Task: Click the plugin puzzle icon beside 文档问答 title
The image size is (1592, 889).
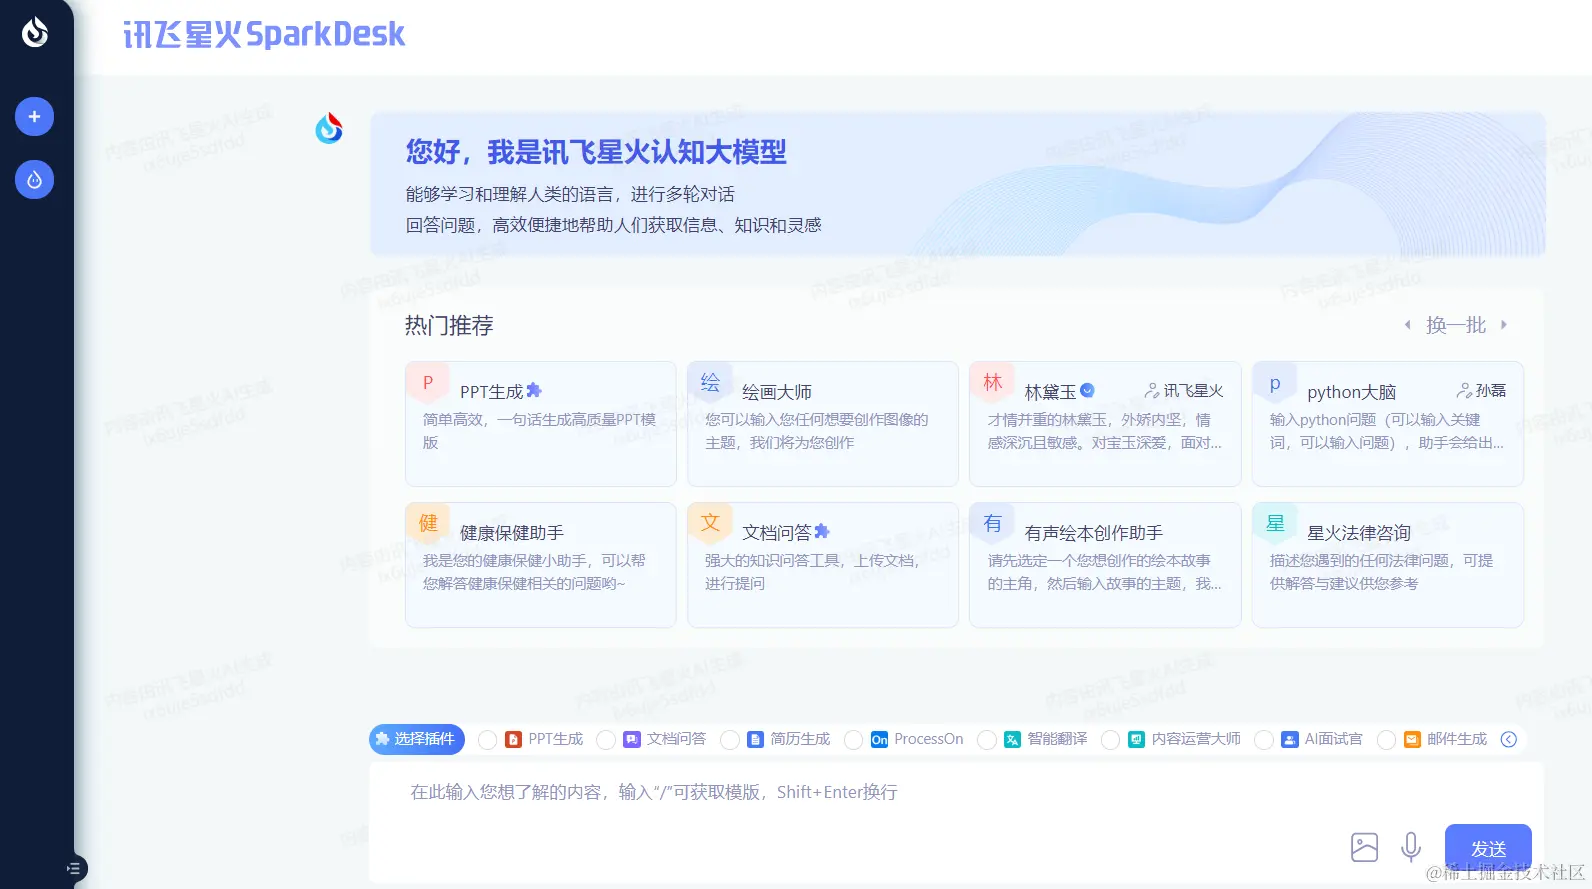Action: tap(822, 531)
